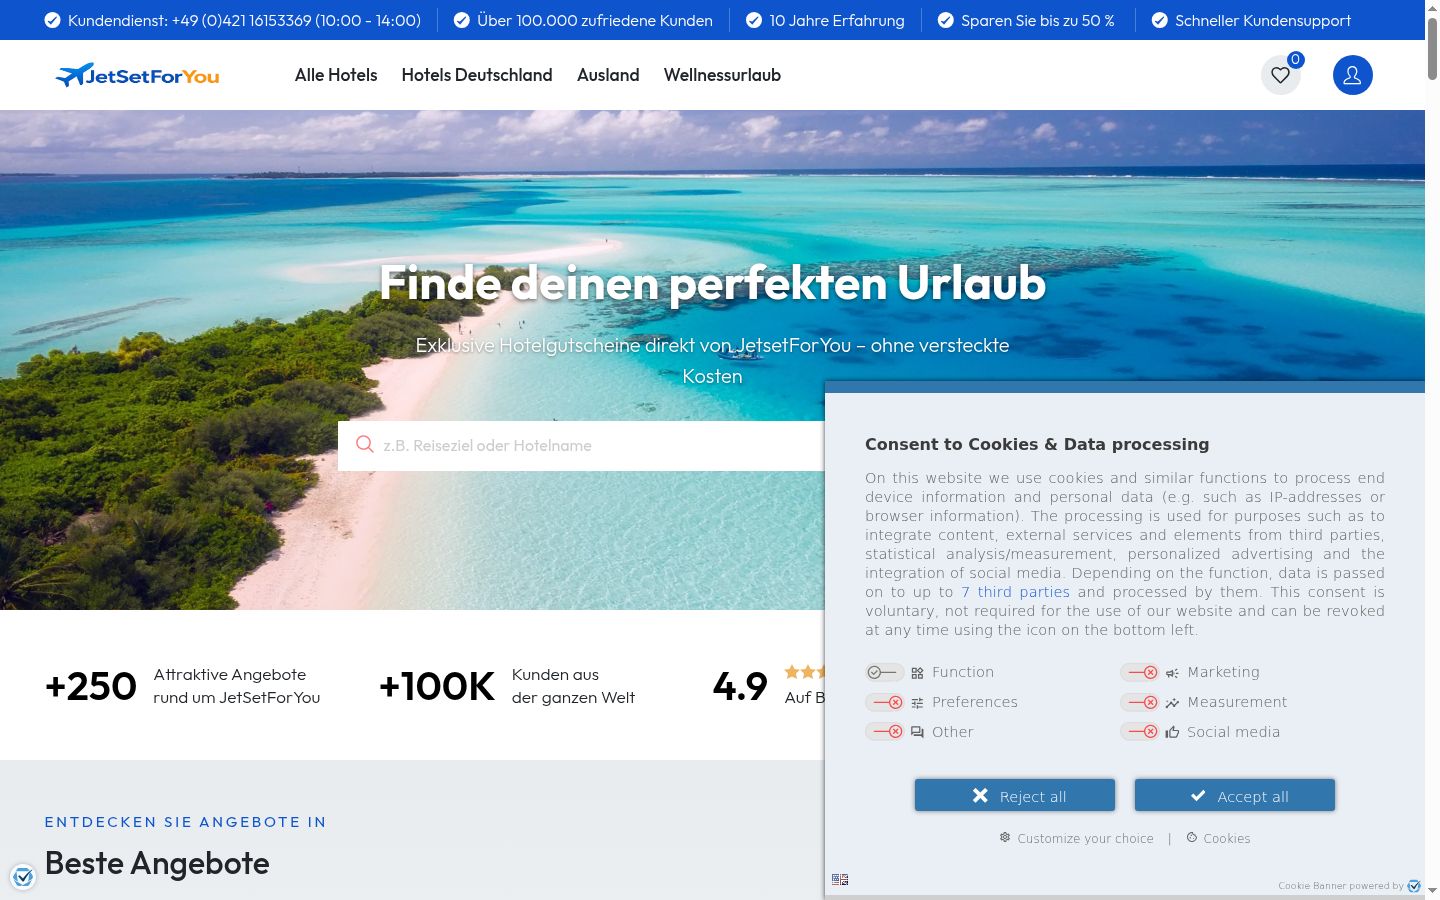Enable the Preferences cookies switch

(x=885, y=702)
